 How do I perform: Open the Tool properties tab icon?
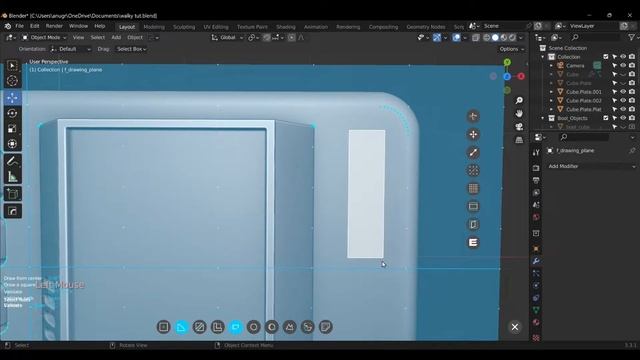point(536,152)
